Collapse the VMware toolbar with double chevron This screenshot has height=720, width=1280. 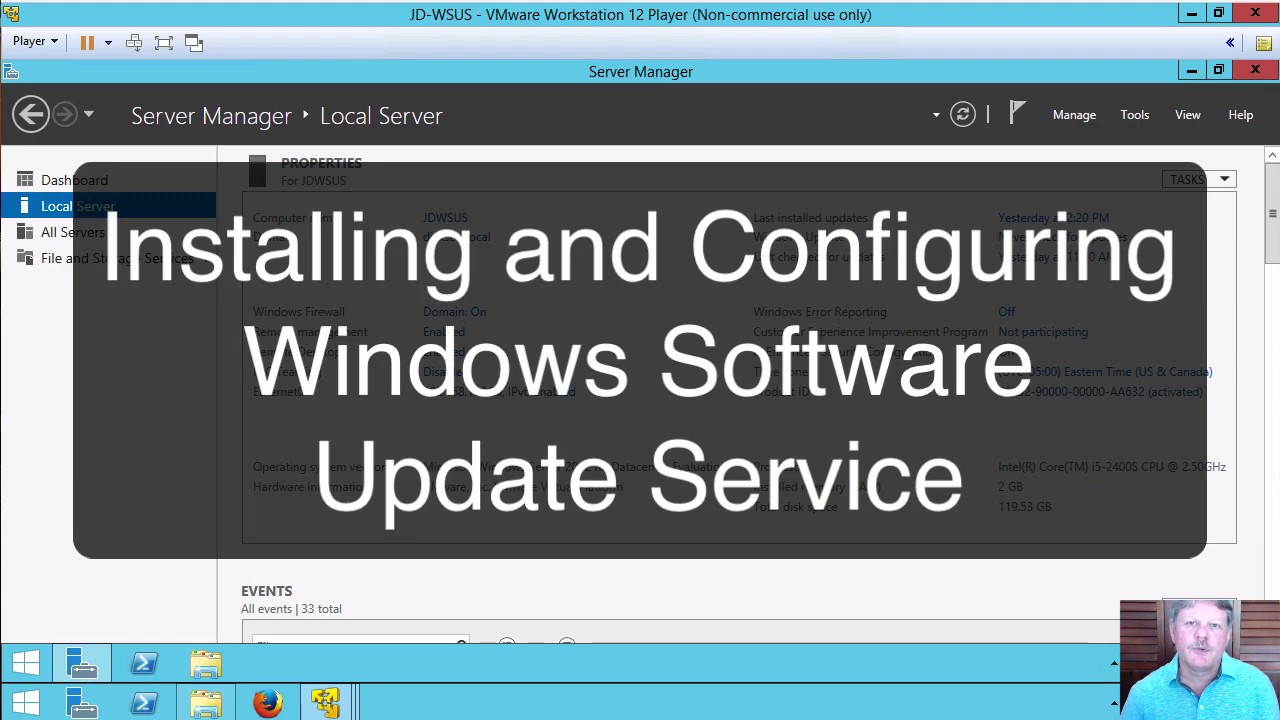pyautogui.click(x=1230, y=42)
